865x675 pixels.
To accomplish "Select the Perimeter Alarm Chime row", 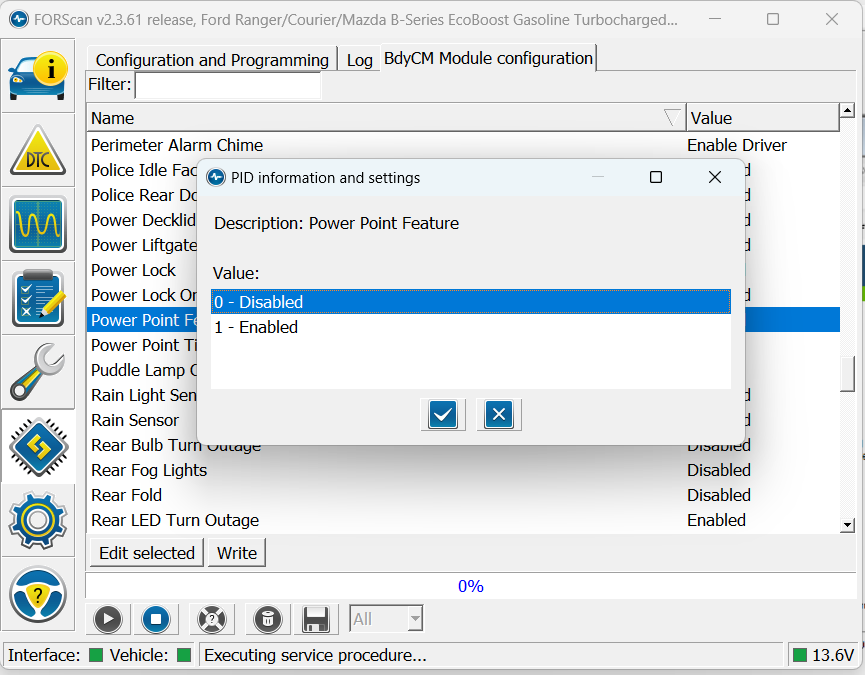I will [463, 145].
